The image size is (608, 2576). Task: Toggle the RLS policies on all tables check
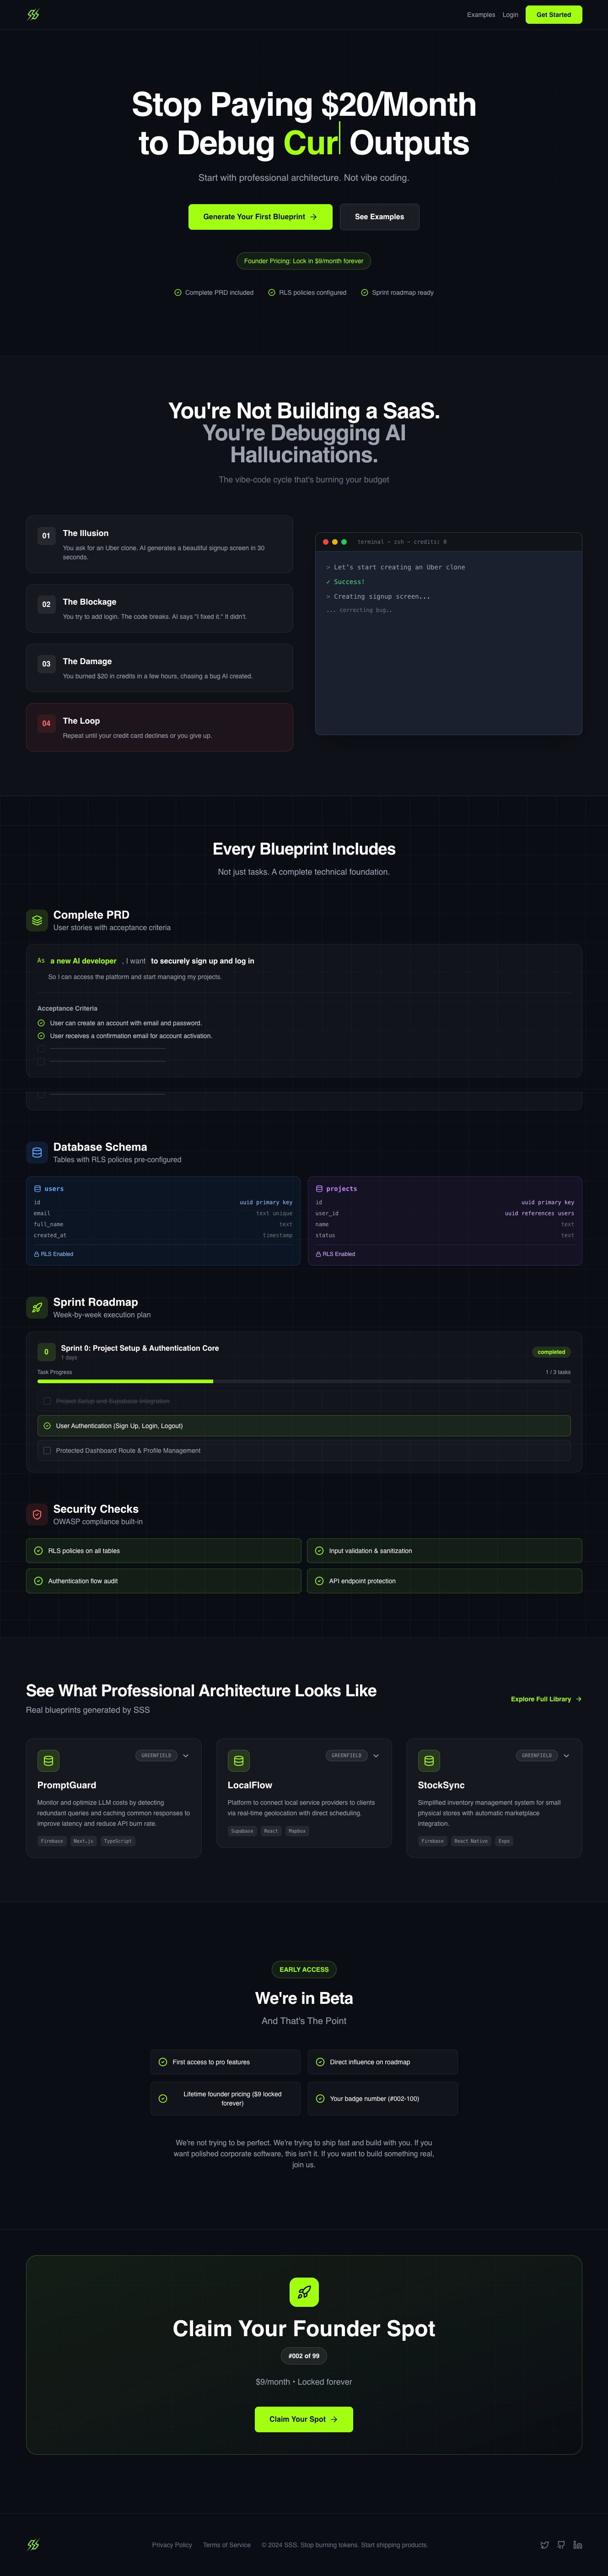tap(38, 1551)
